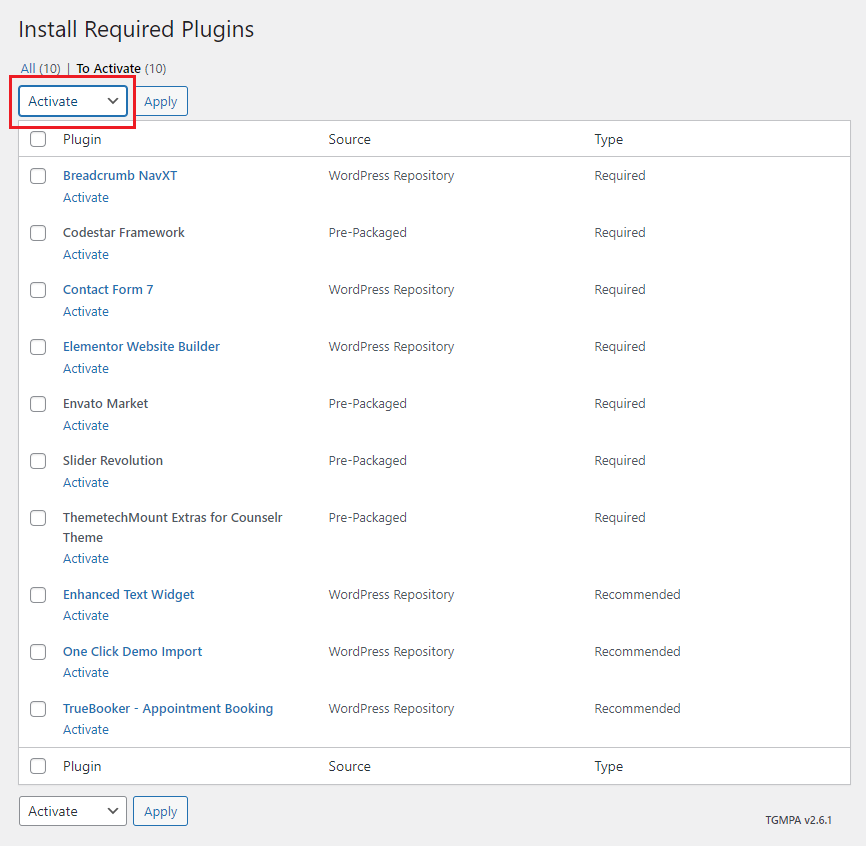Open the Breadcrumb NavXT plugin link

120,176
